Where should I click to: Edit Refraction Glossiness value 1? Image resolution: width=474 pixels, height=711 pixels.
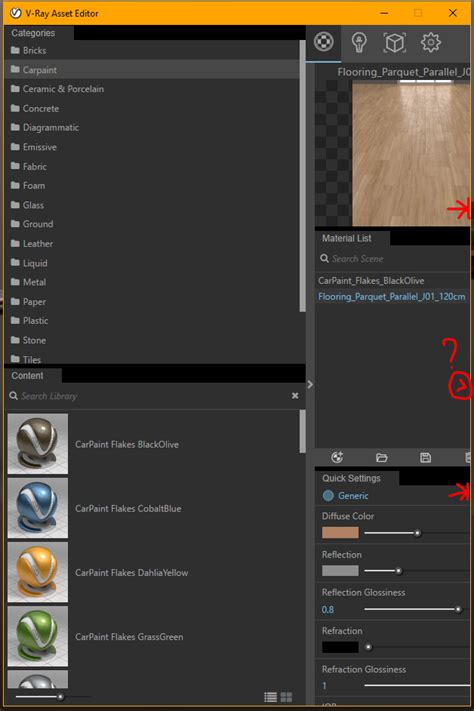click(x=325, y=686)
